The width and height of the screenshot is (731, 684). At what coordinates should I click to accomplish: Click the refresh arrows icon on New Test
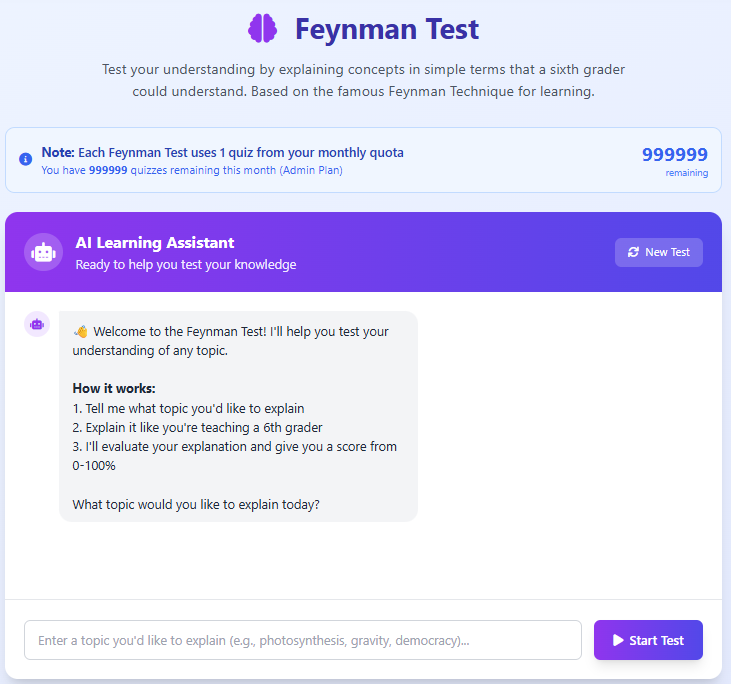(633, 252)
